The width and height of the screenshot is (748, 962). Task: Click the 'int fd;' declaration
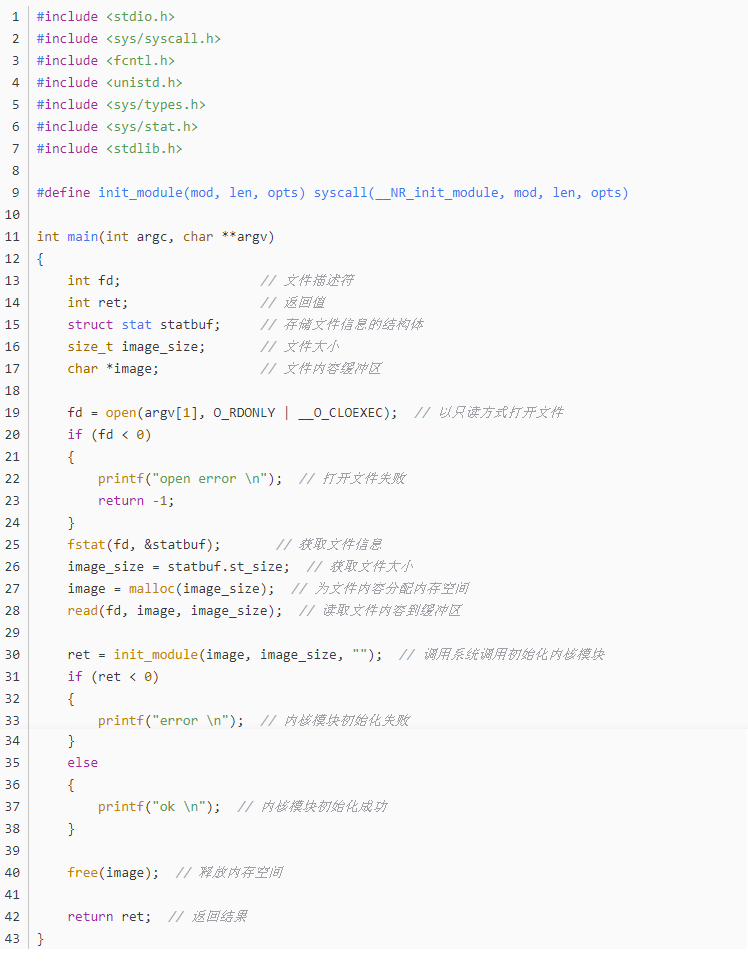[94, 281]
